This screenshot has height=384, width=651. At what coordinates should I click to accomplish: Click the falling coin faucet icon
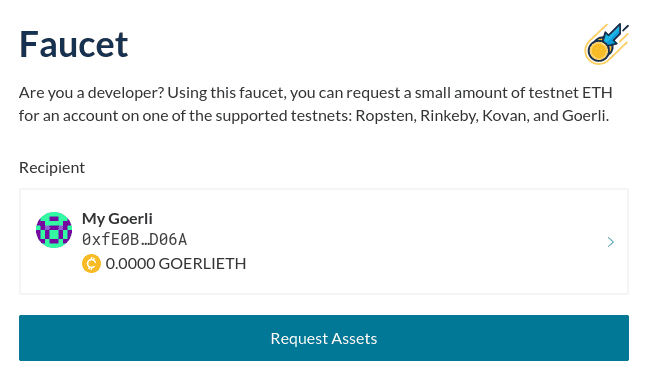[x=607, y=44]
